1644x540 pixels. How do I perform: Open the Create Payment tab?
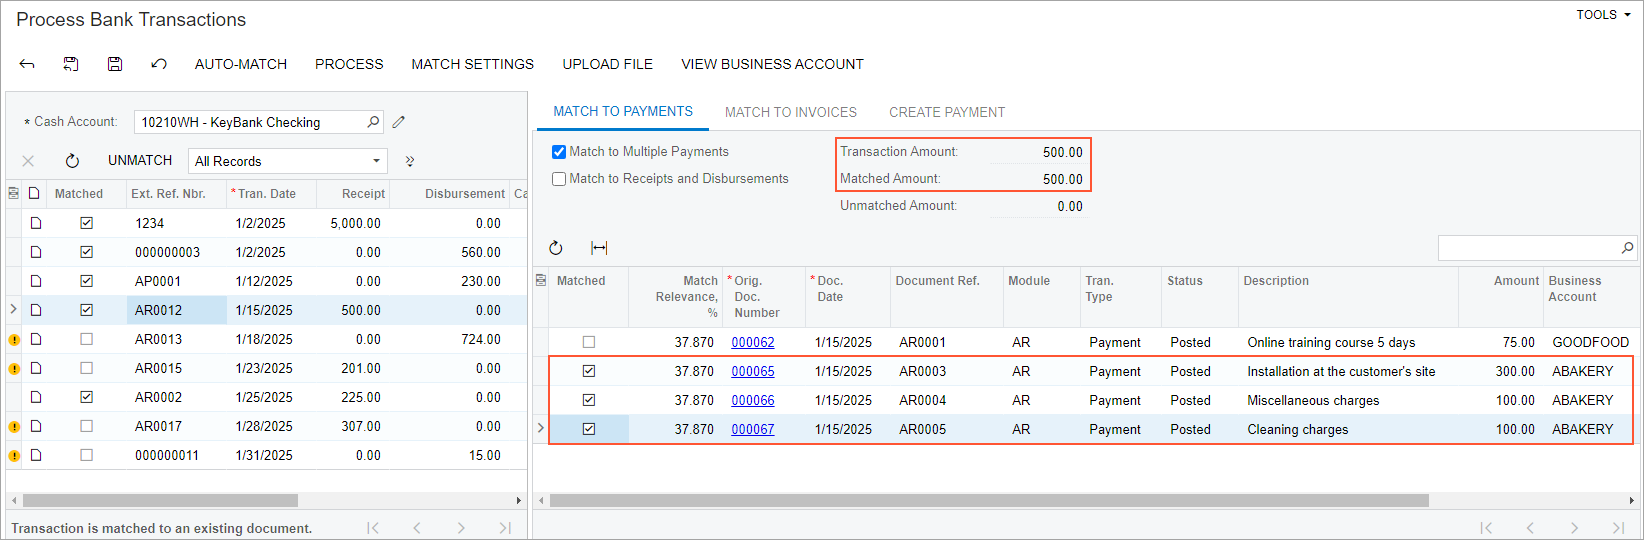(x=946, y=112)
